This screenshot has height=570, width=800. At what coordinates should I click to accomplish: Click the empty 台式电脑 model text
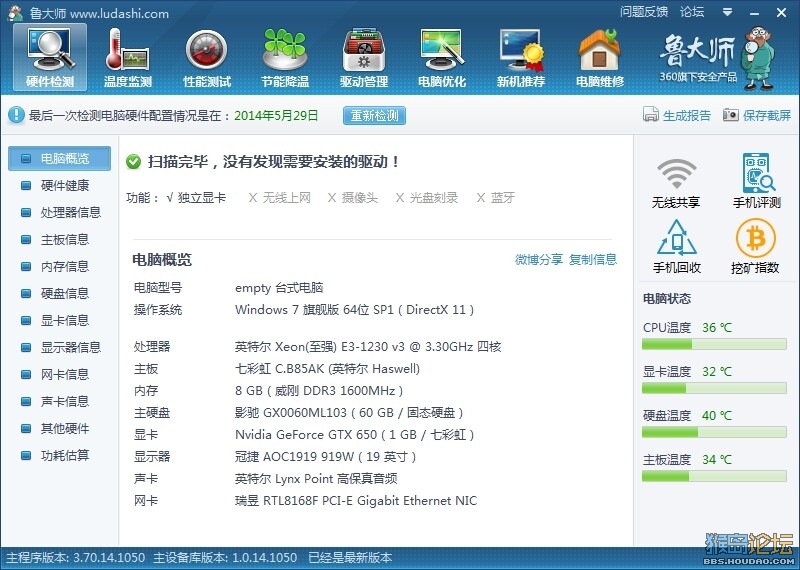[x=279, y=288]
